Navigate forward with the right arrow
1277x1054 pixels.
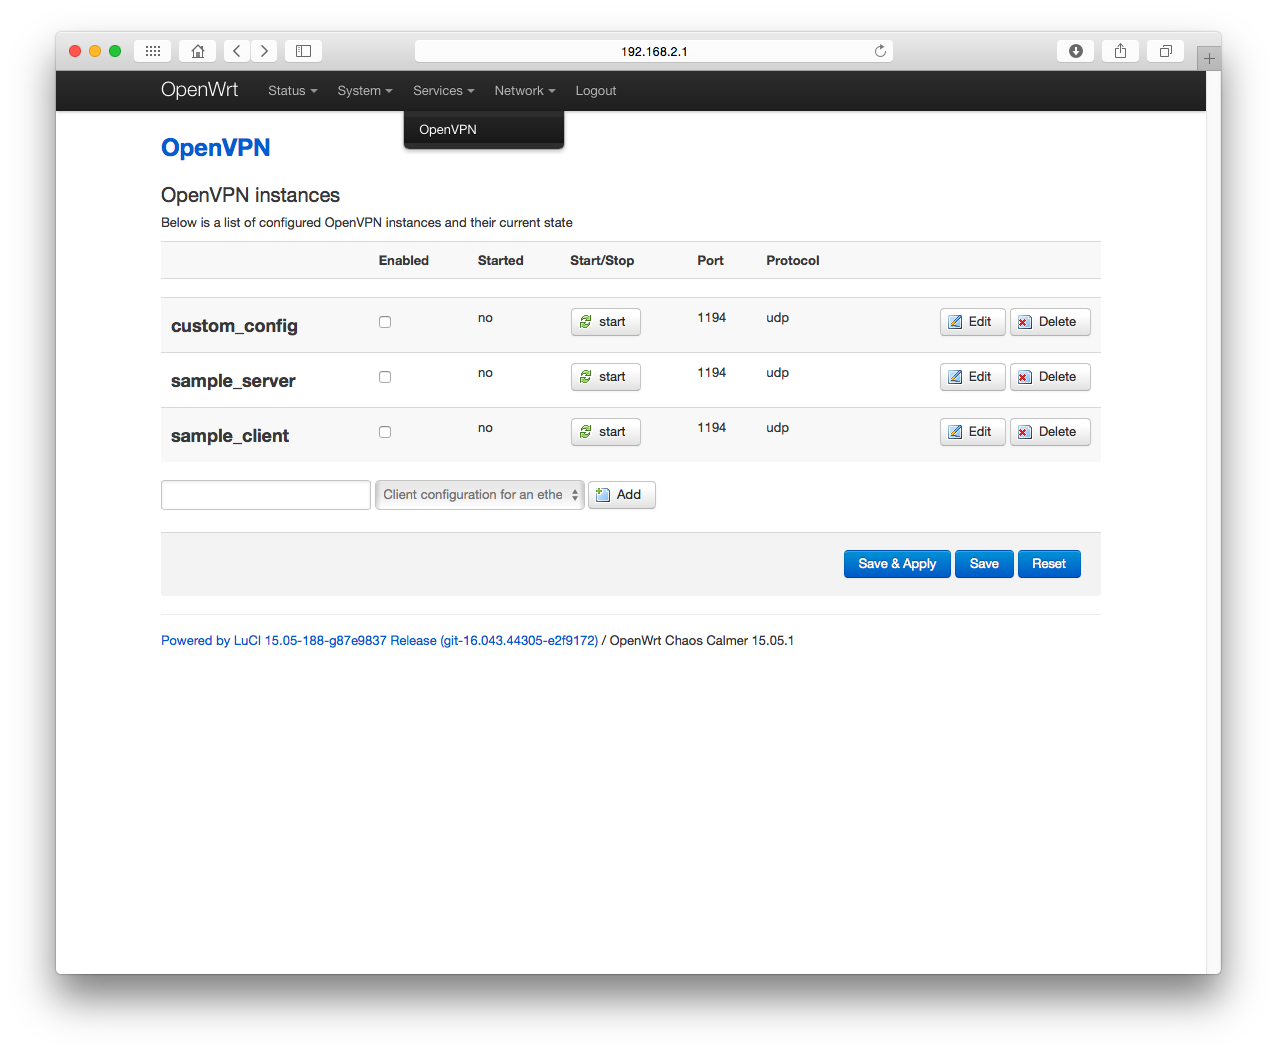click(x=264, y=51)
